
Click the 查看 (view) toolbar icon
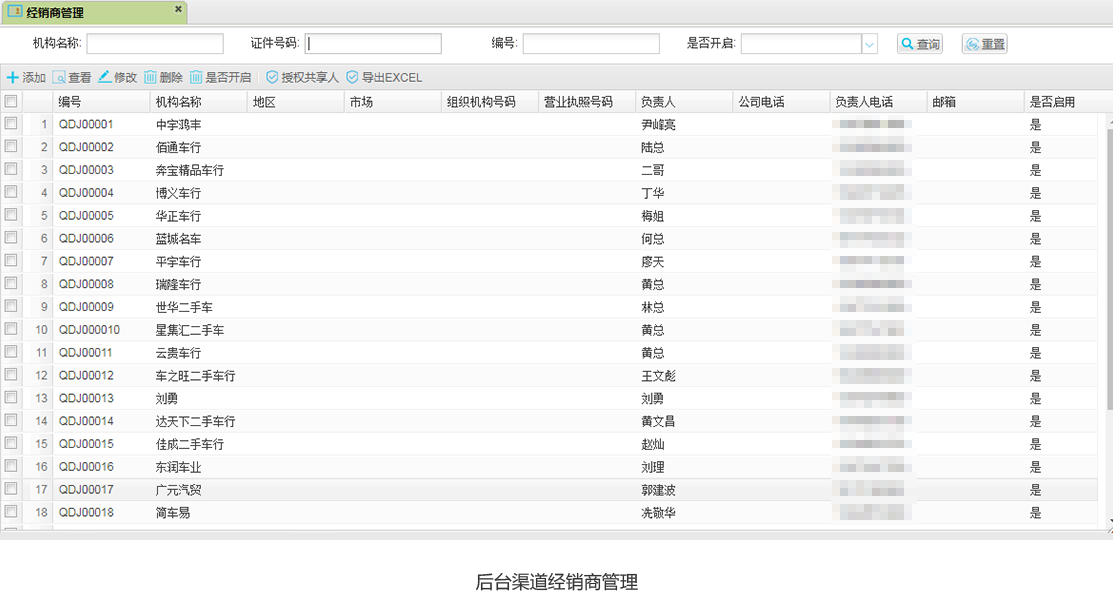(59, 77)
